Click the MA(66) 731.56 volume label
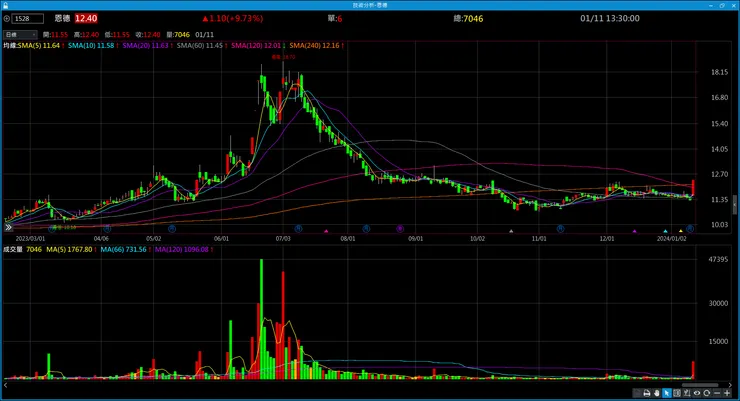The width and height of the screenshot is (740, 401). tap(126, 250)
